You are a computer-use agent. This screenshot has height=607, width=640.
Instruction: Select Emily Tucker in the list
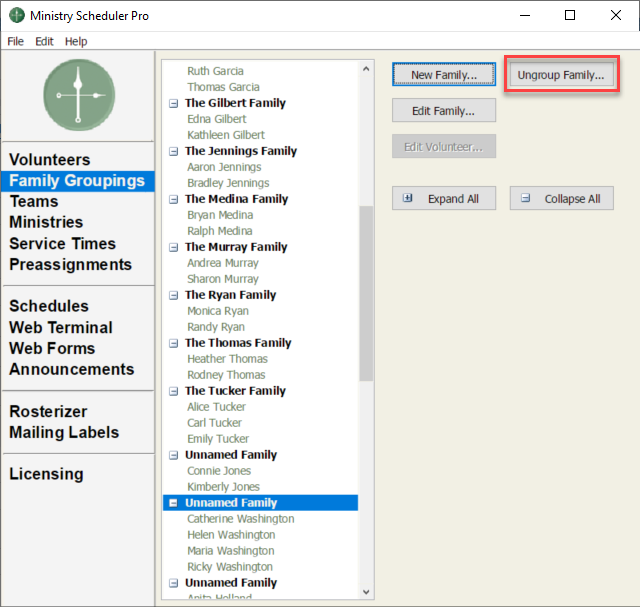point(218,439)
